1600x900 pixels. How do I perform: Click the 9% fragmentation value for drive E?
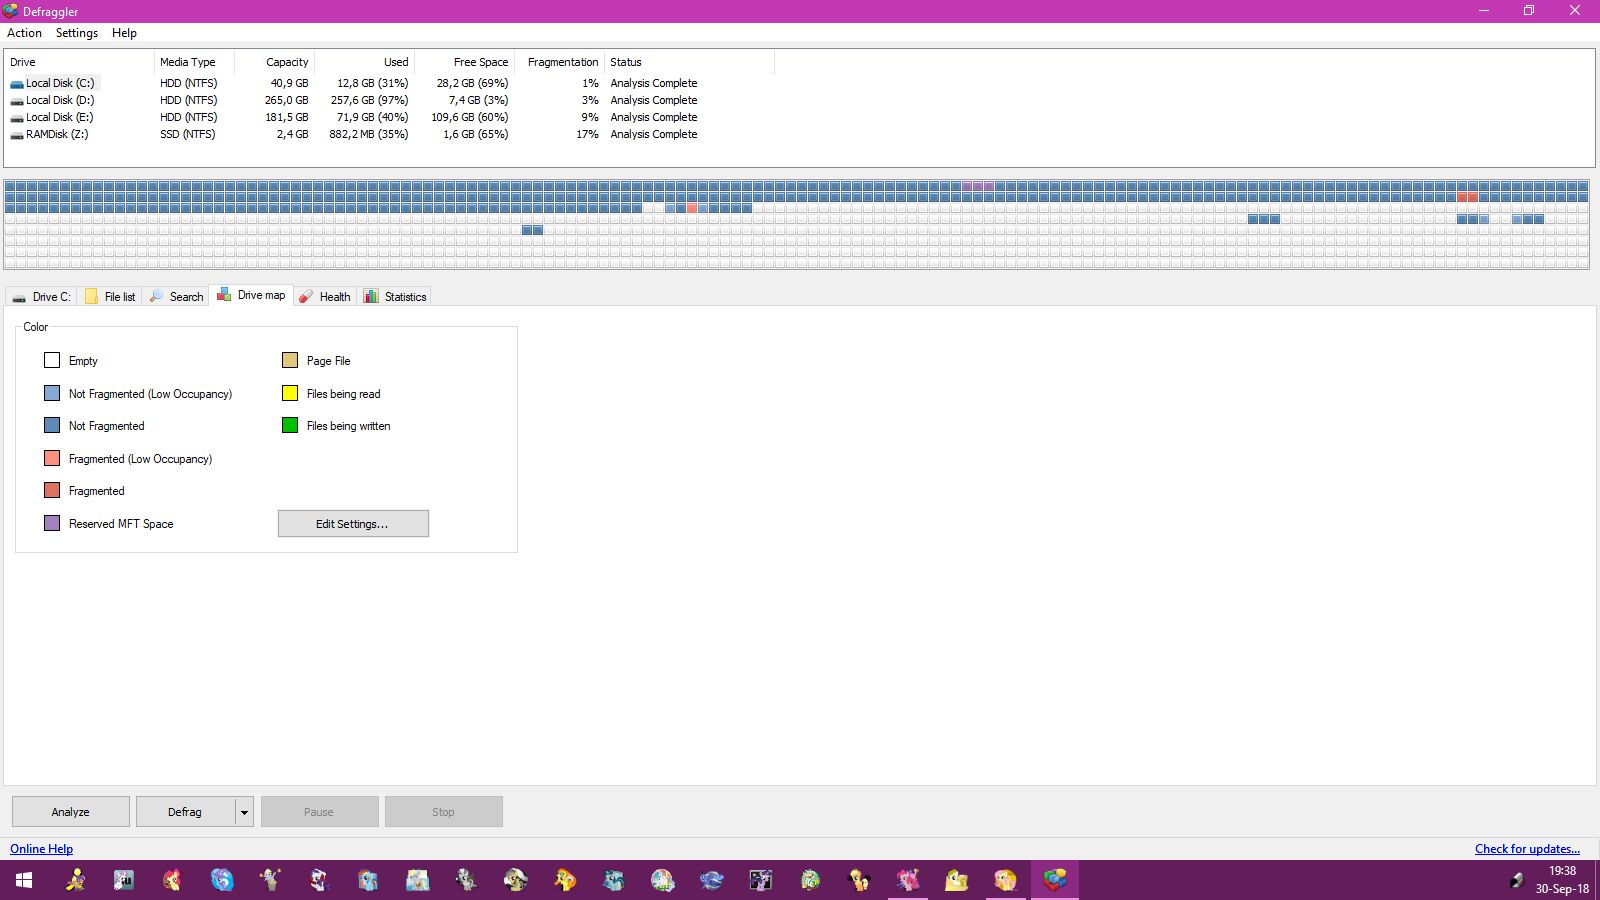[x=591, y=118]
